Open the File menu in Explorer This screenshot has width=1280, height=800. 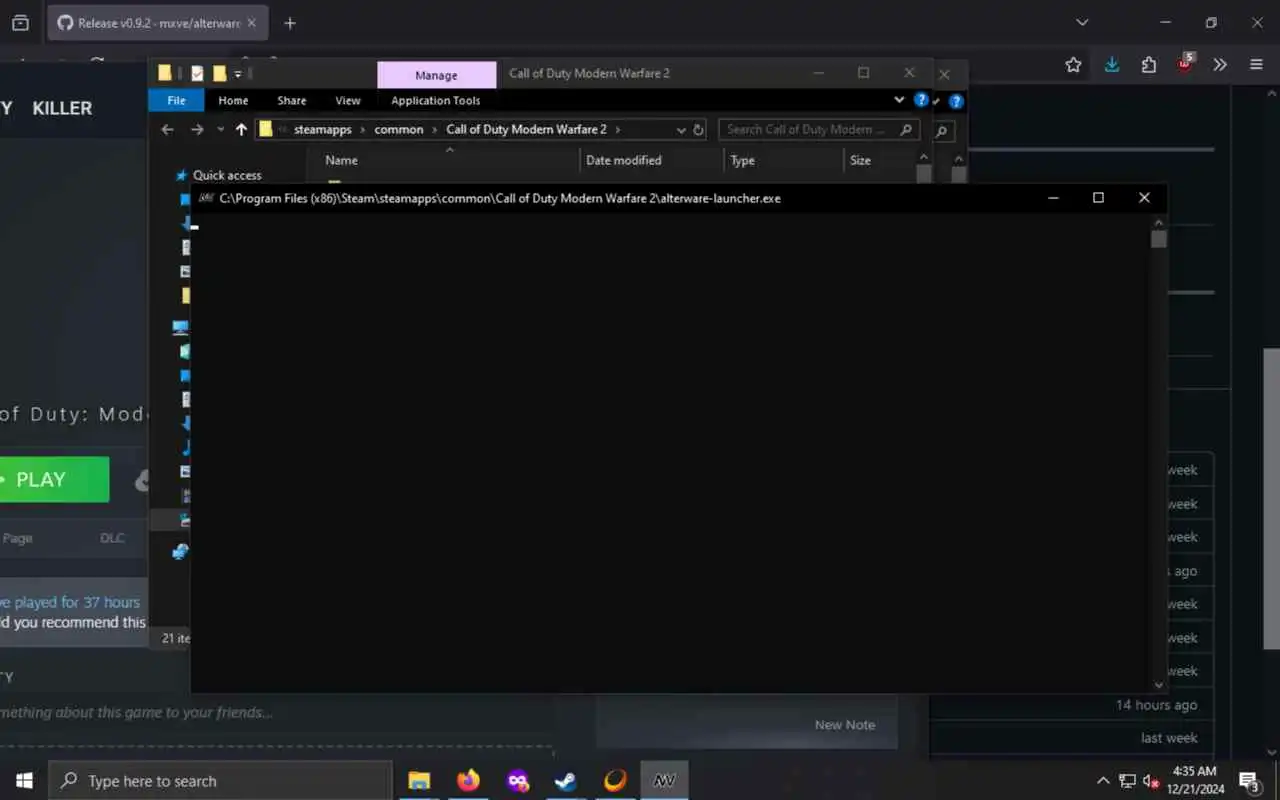[176, 100]
